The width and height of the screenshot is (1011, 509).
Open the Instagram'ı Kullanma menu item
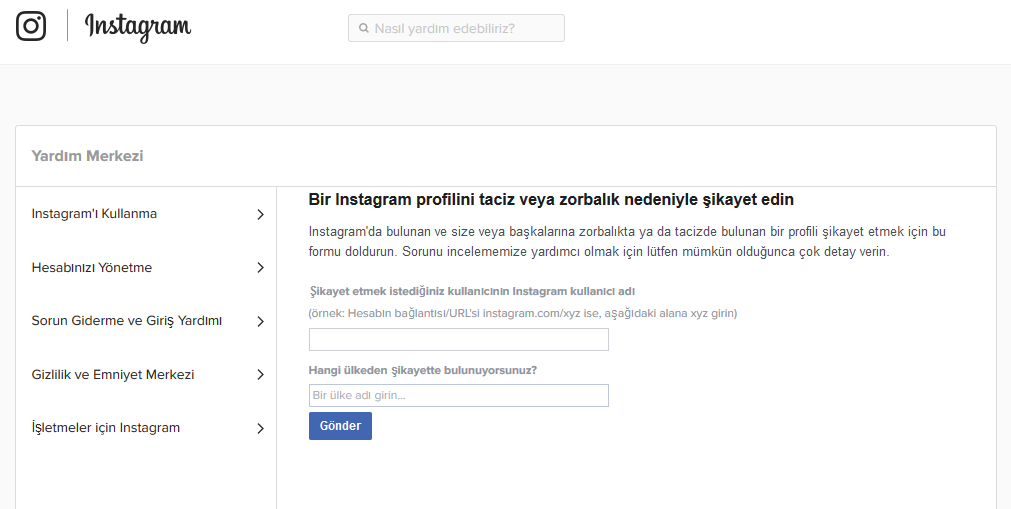[94, 214]
